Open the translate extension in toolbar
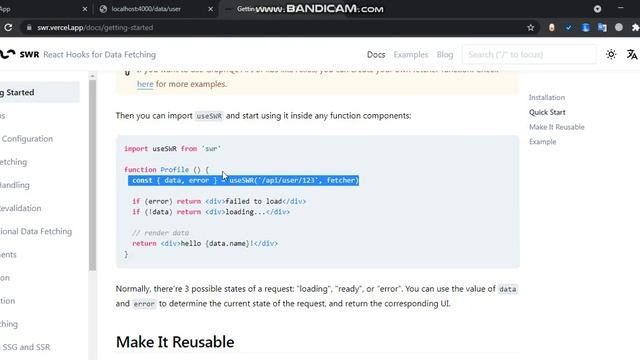Viewport: 640px width, 360px height. pos(602,28)
